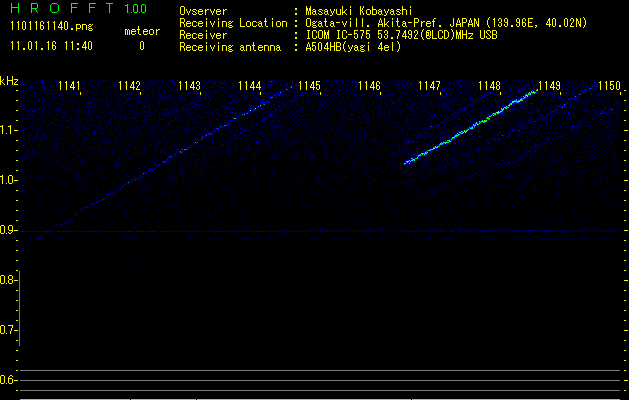Screen dimensions: 629x400
Task: Click the 1144 time axis label
Action: [x=249, y=86]
